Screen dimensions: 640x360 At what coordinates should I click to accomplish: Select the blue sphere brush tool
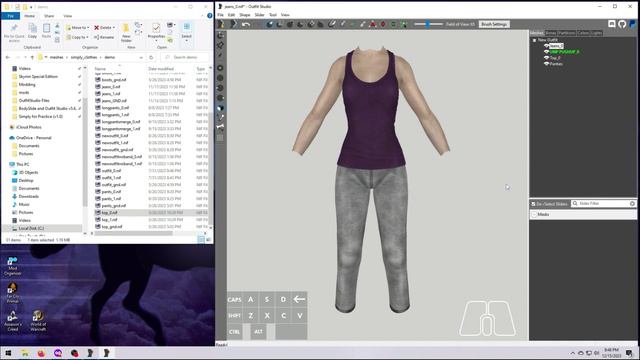(270, 24)
